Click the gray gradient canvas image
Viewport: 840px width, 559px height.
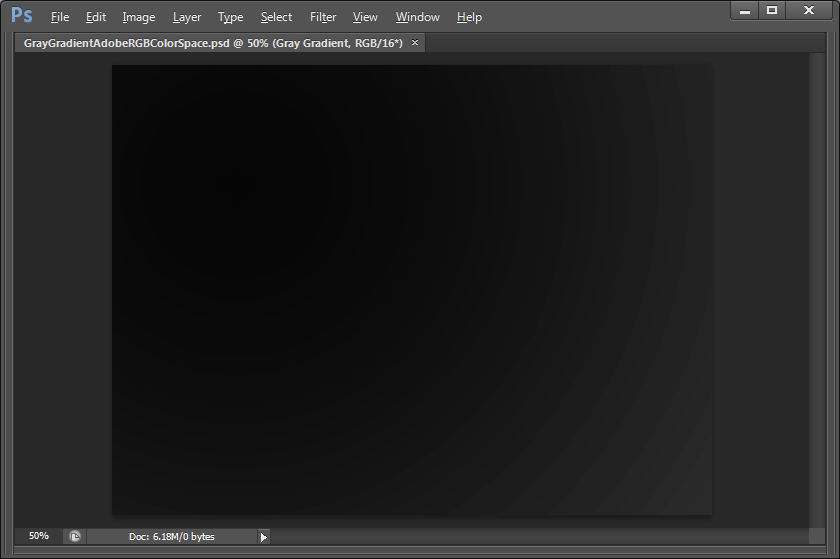pos(412,290)
